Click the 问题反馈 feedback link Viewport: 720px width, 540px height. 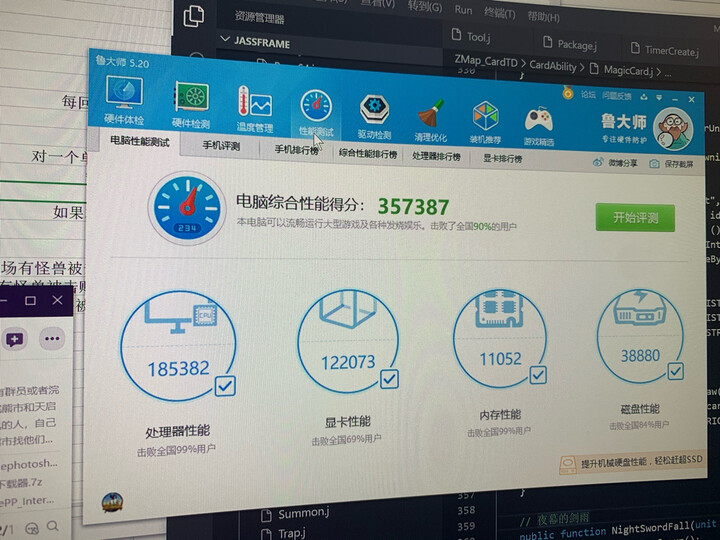(616, 96)
